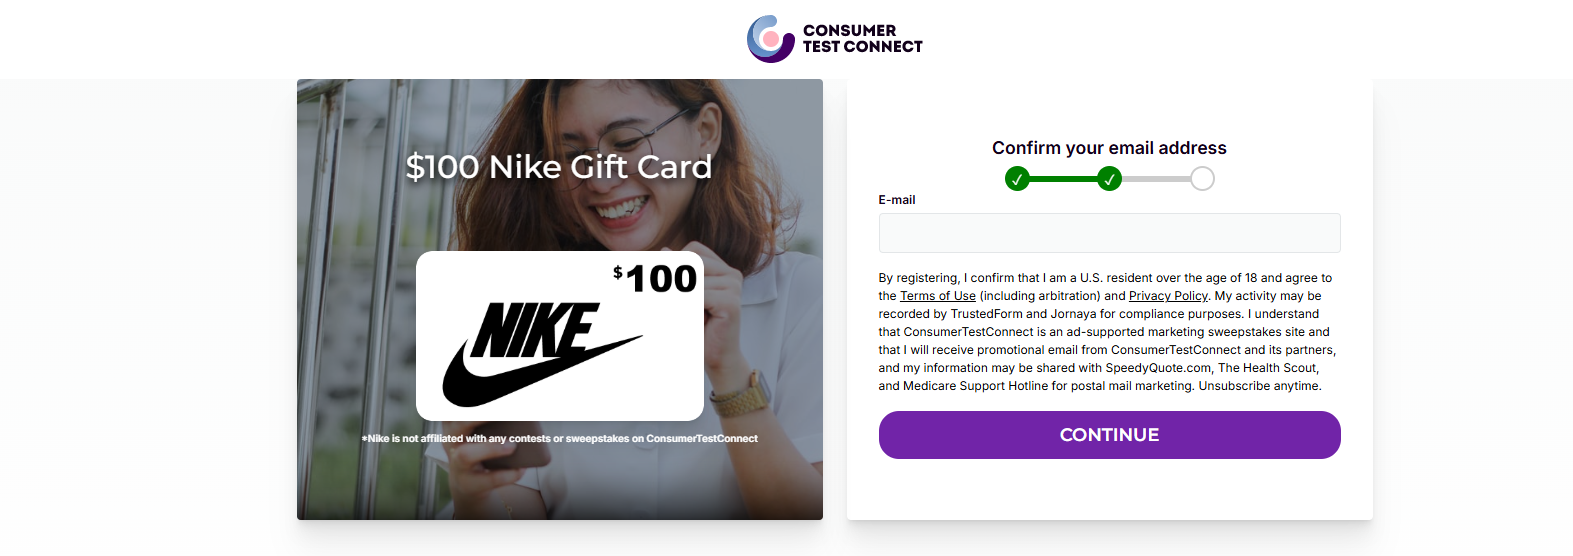Viewport: 1573px width, 556px height.
Task: Click the "Confirm your email address" heading
Action: (x=1109, y=148)
